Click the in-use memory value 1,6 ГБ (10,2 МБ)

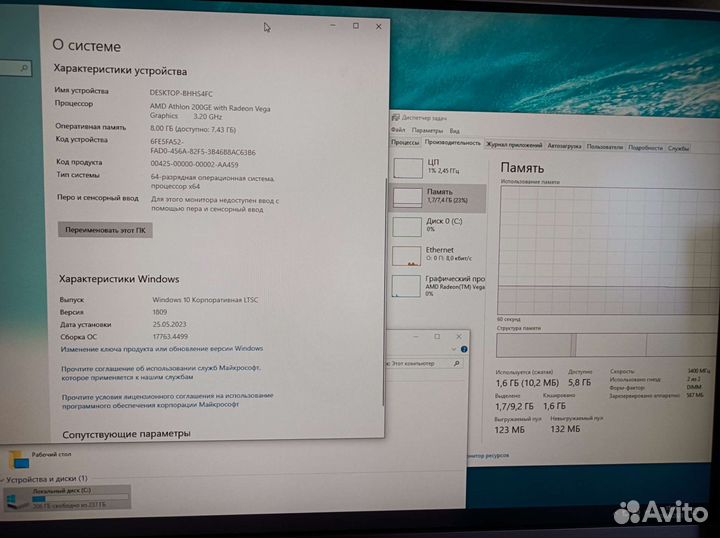click(x=527, y=383)
